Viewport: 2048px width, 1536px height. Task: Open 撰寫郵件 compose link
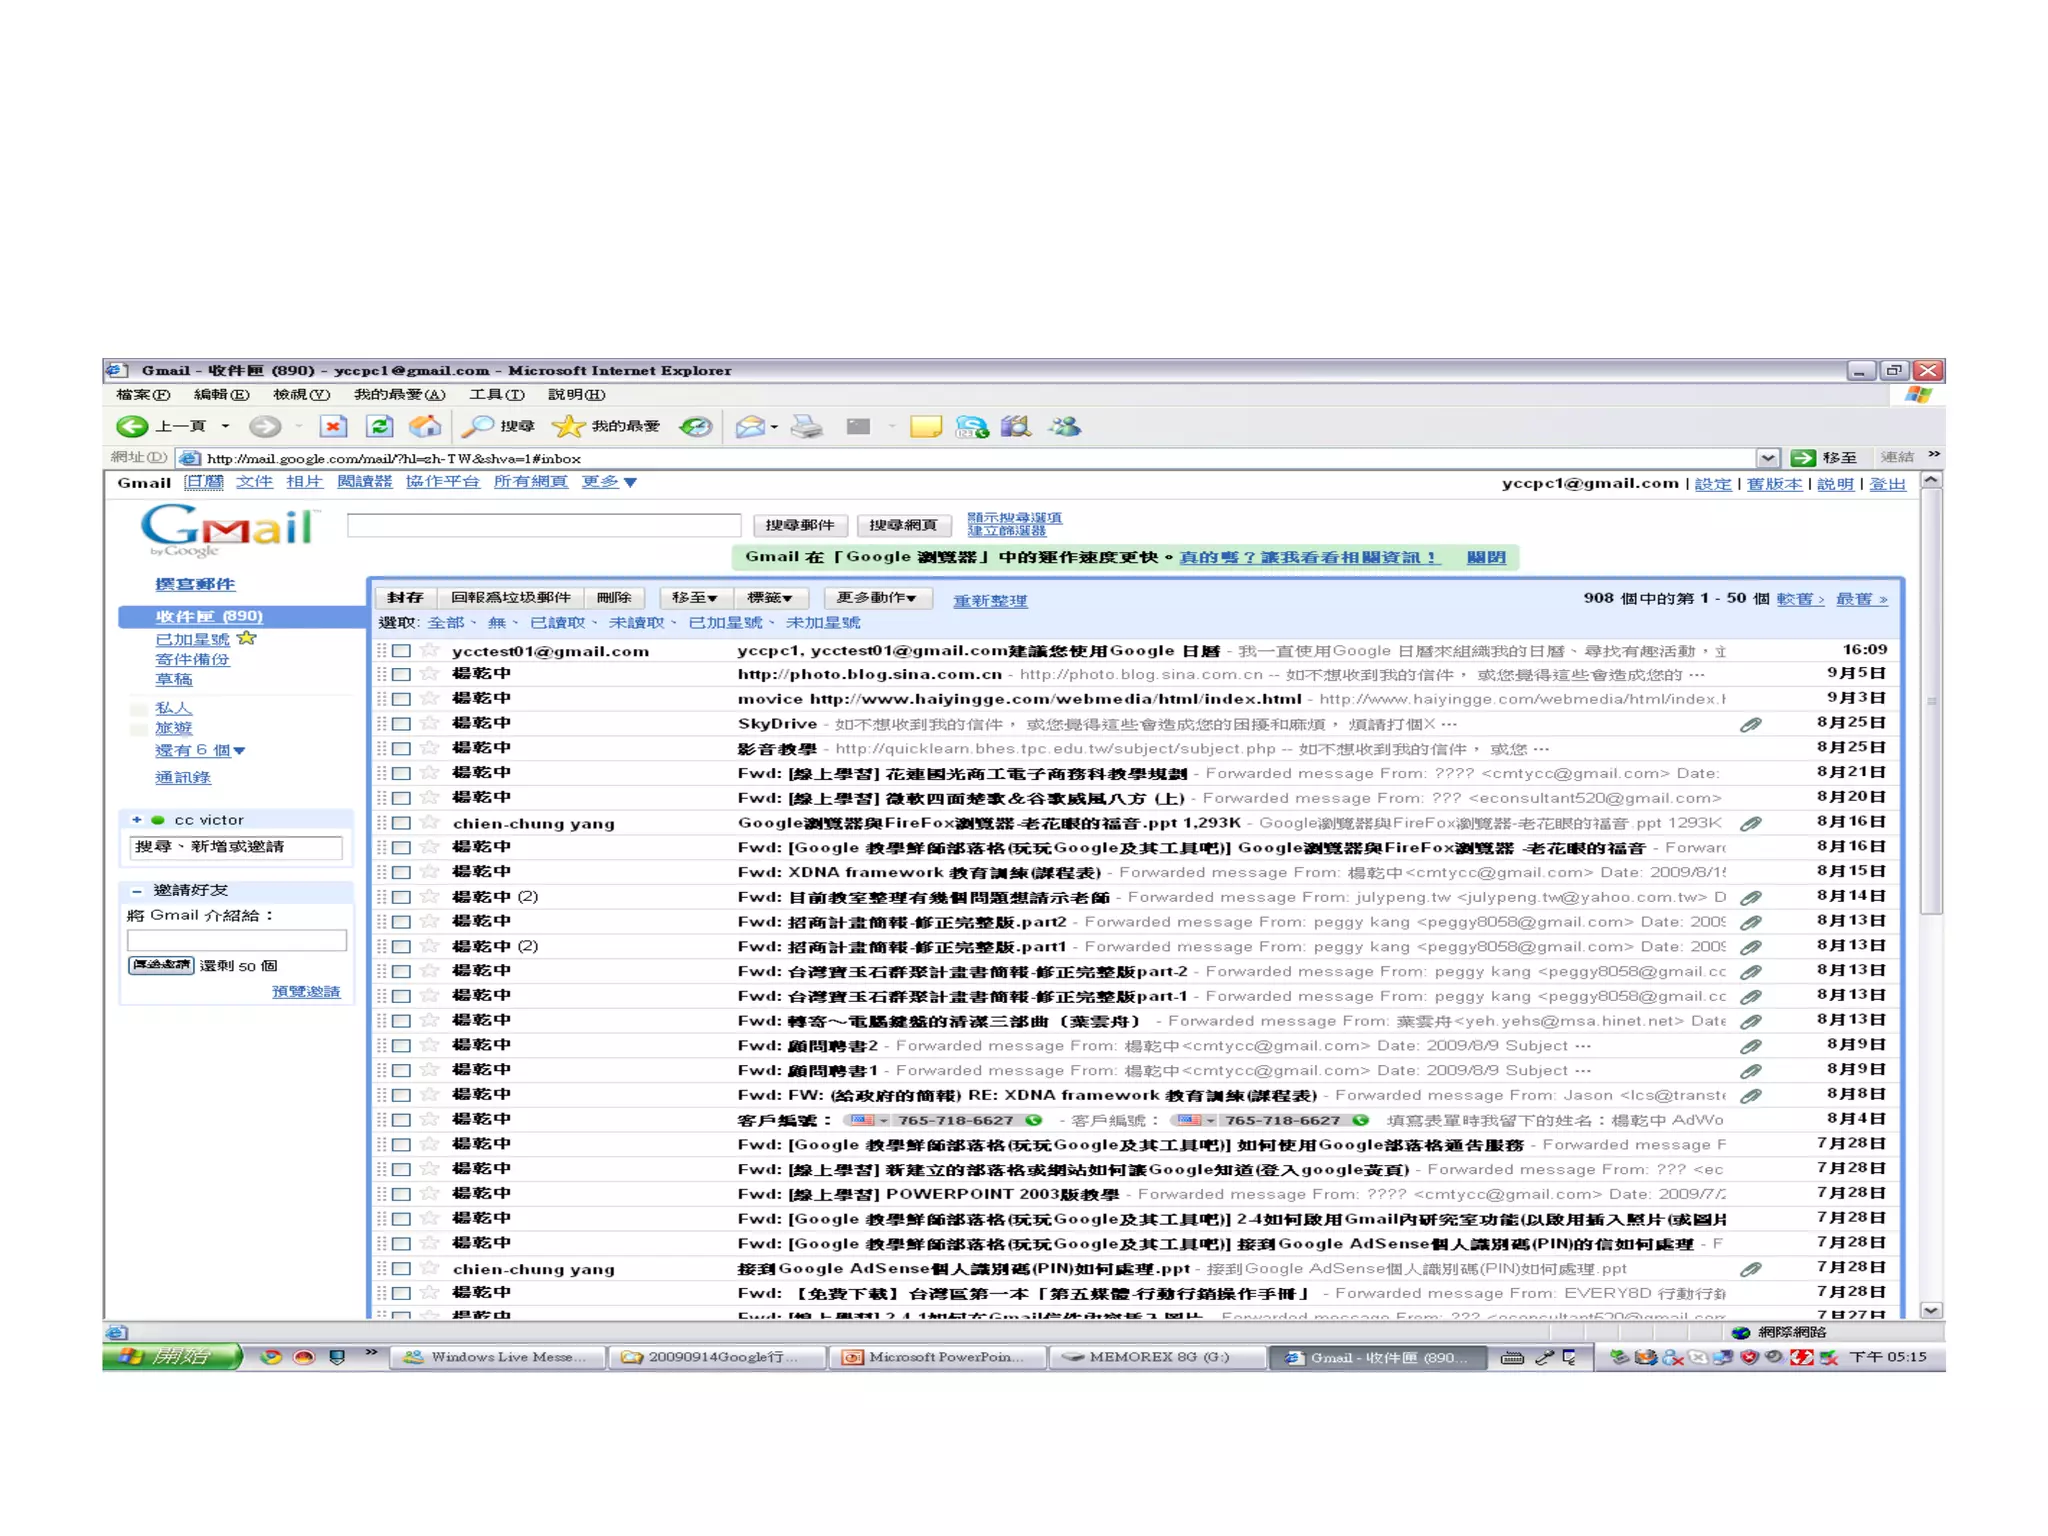195,584
